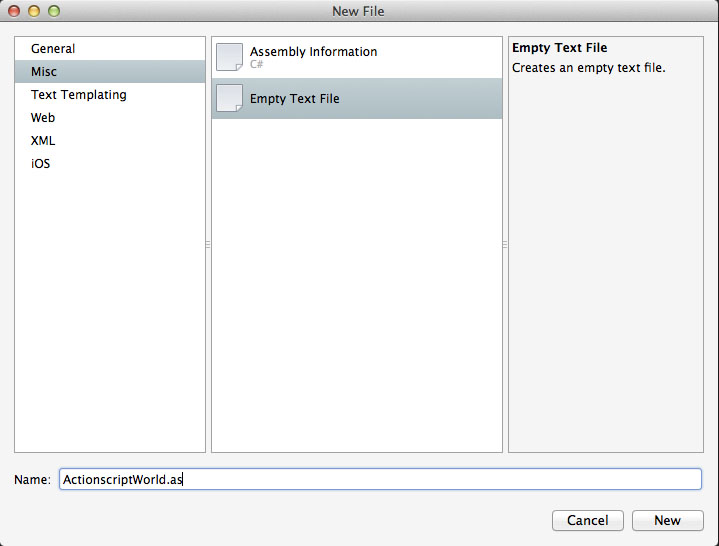Click the bold Empty Text File heading
This screenshot has height=546, width=719.
pyautogui.click(x=559, y=48)
